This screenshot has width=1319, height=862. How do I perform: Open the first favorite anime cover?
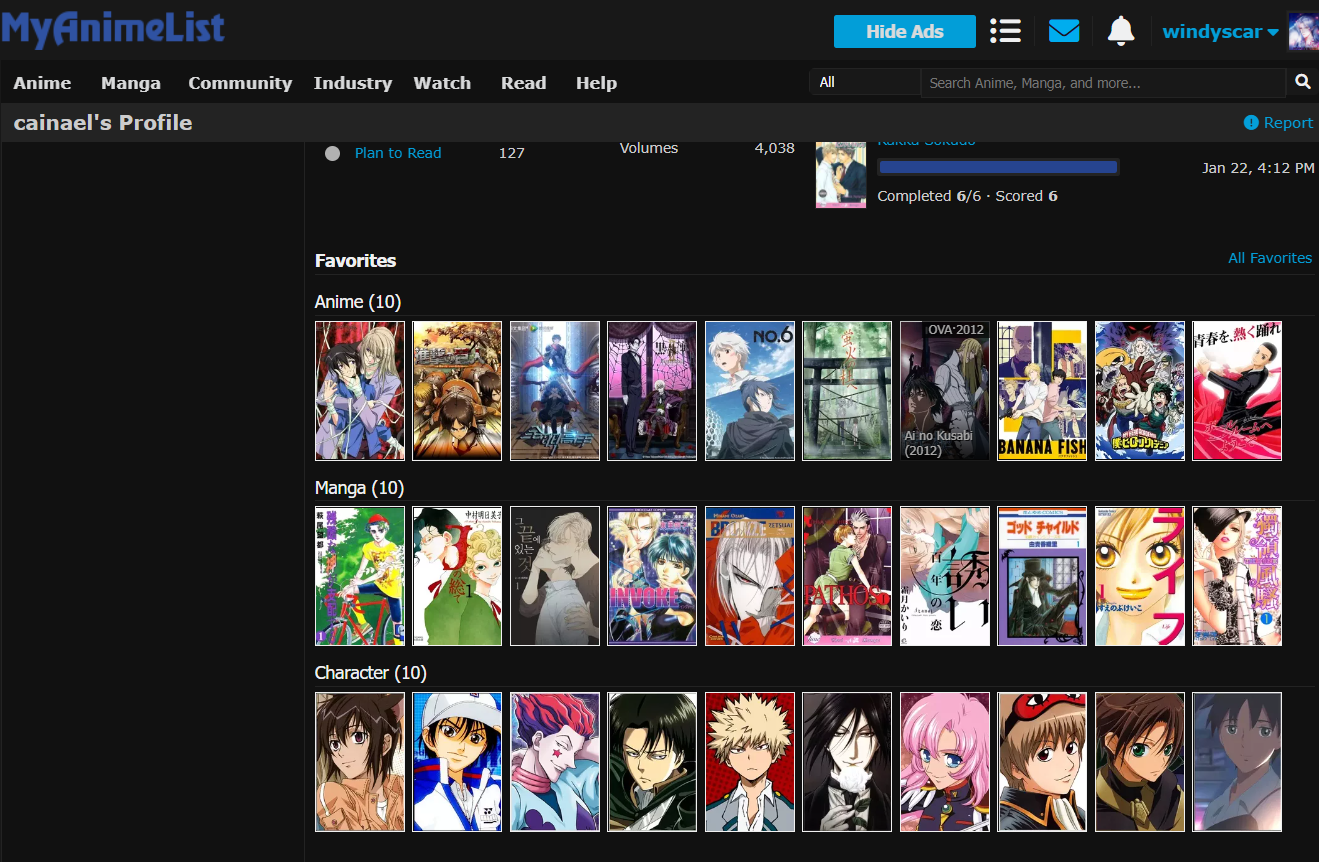(x=360, y=390)
